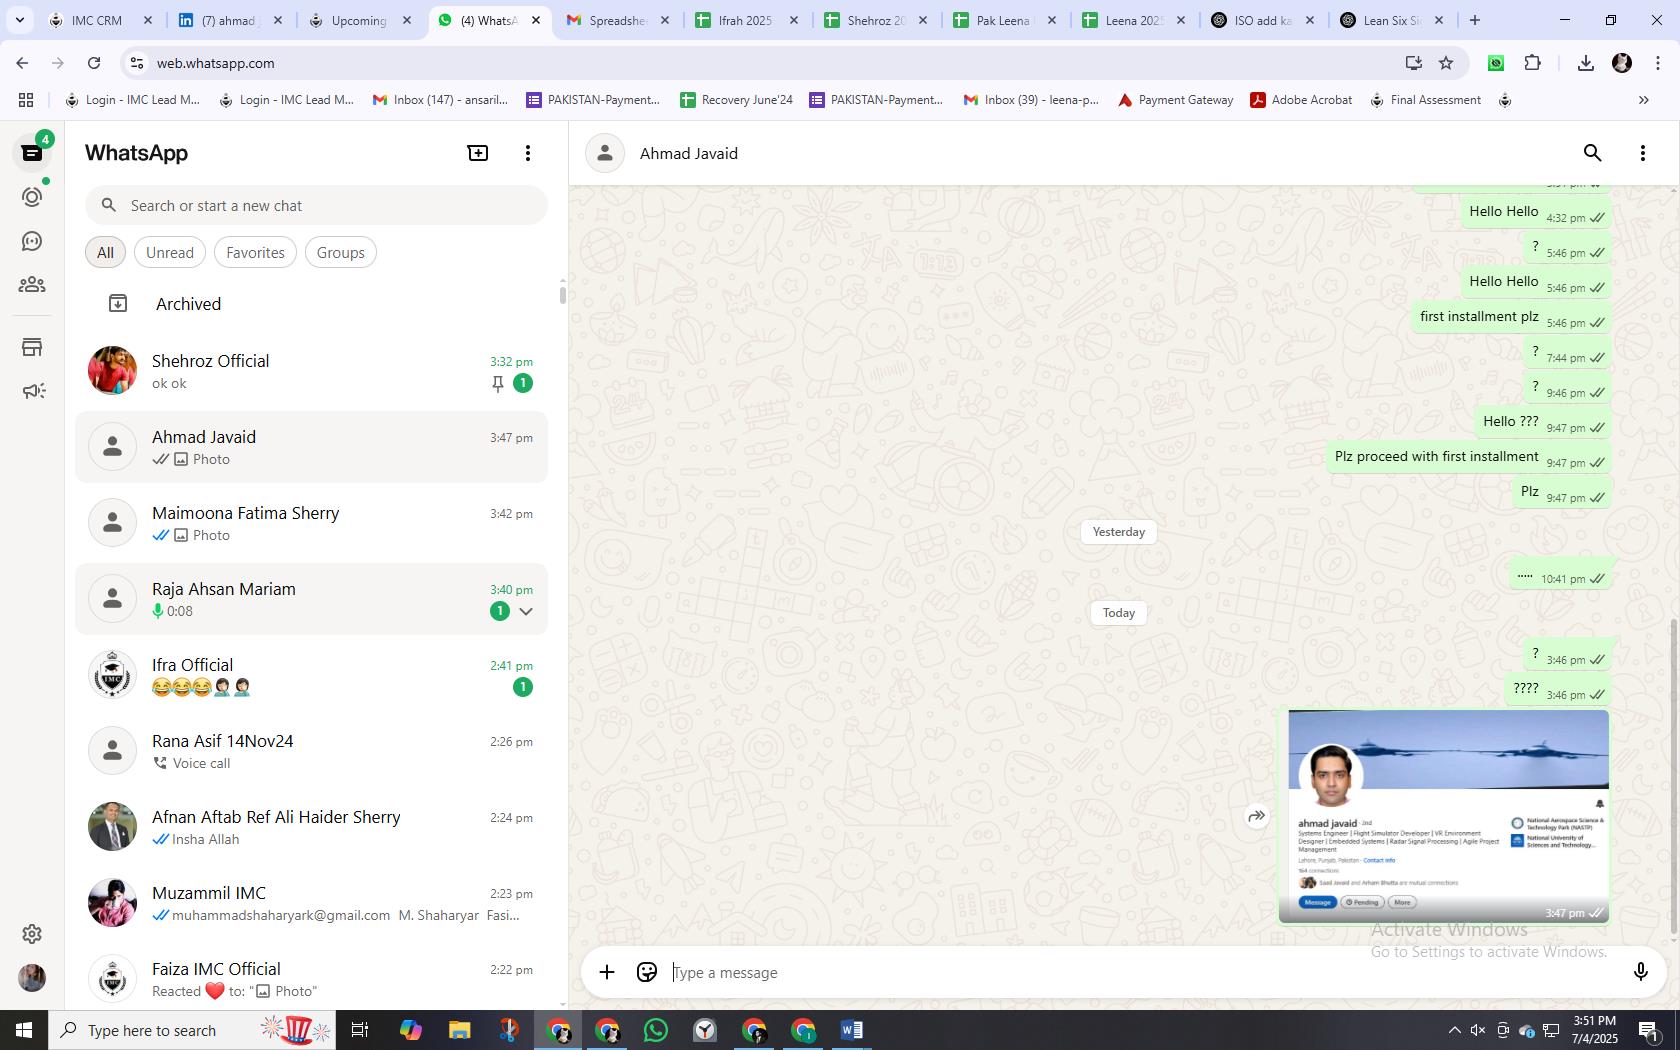The height and width of the screenshot is (1050, 1680).
Task: Click the chat list scrollbar
Action: (562, 294)
